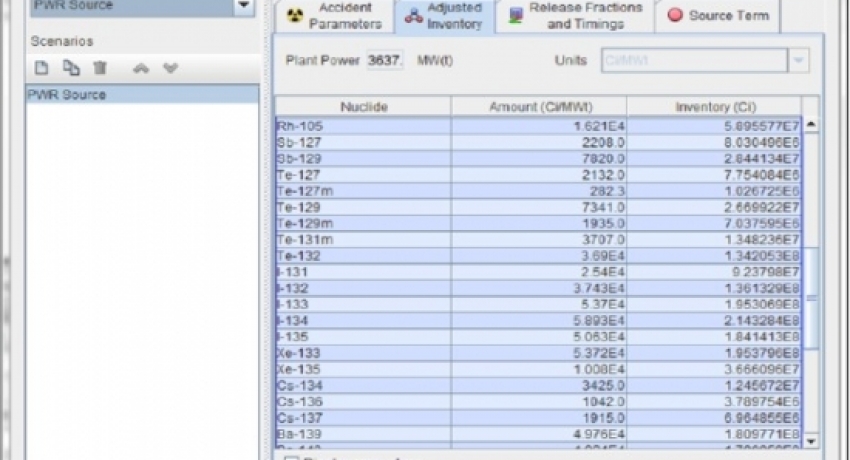The image size is (850, 460).
Task: Move scenario up with the up arrow icon
Action: [x=141, y=68]
